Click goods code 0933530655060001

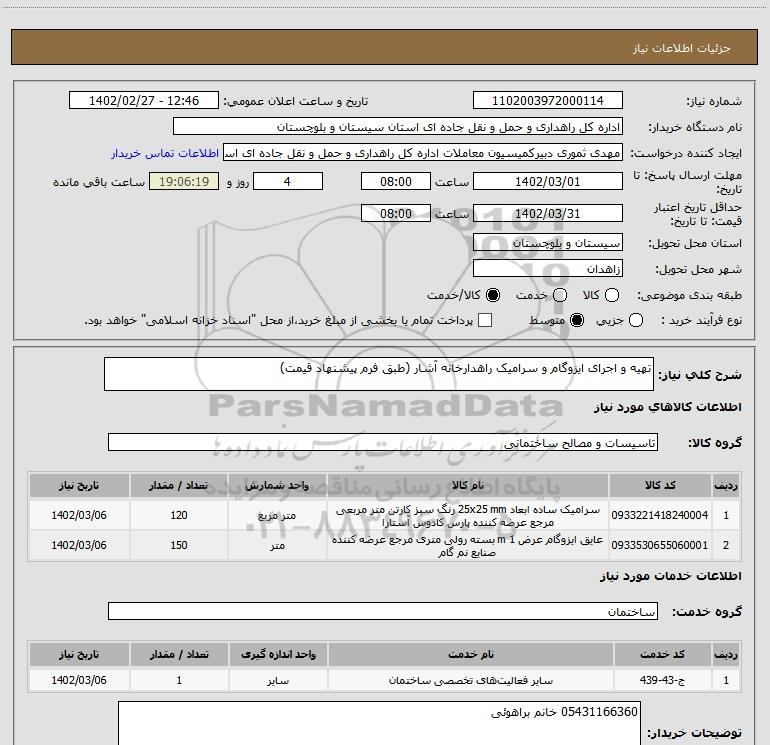pyautogui.click(x=660, y=545)
